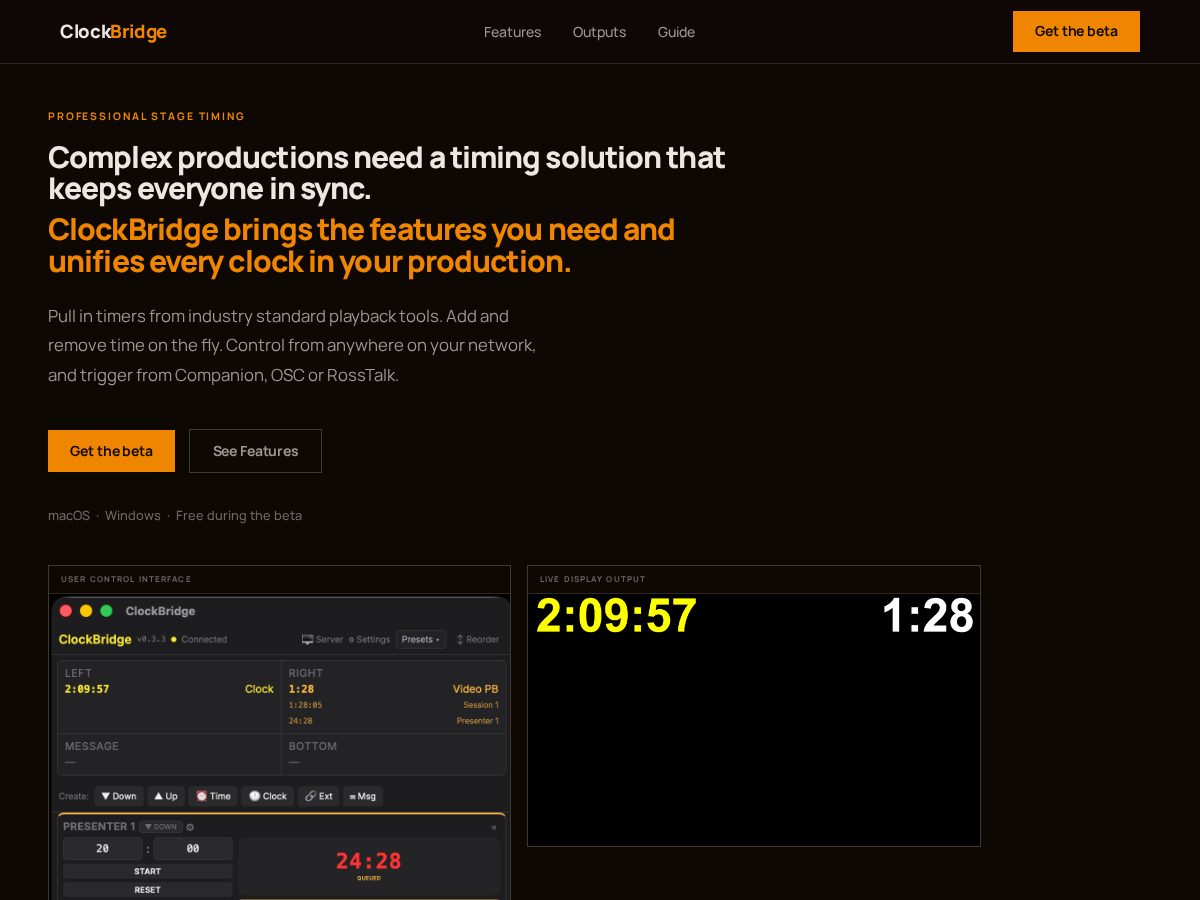Click the red 24:28 queued timer display

point(369,865)
